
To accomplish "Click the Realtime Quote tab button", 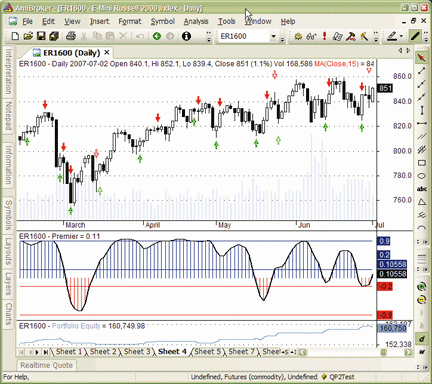I will 46,365.
